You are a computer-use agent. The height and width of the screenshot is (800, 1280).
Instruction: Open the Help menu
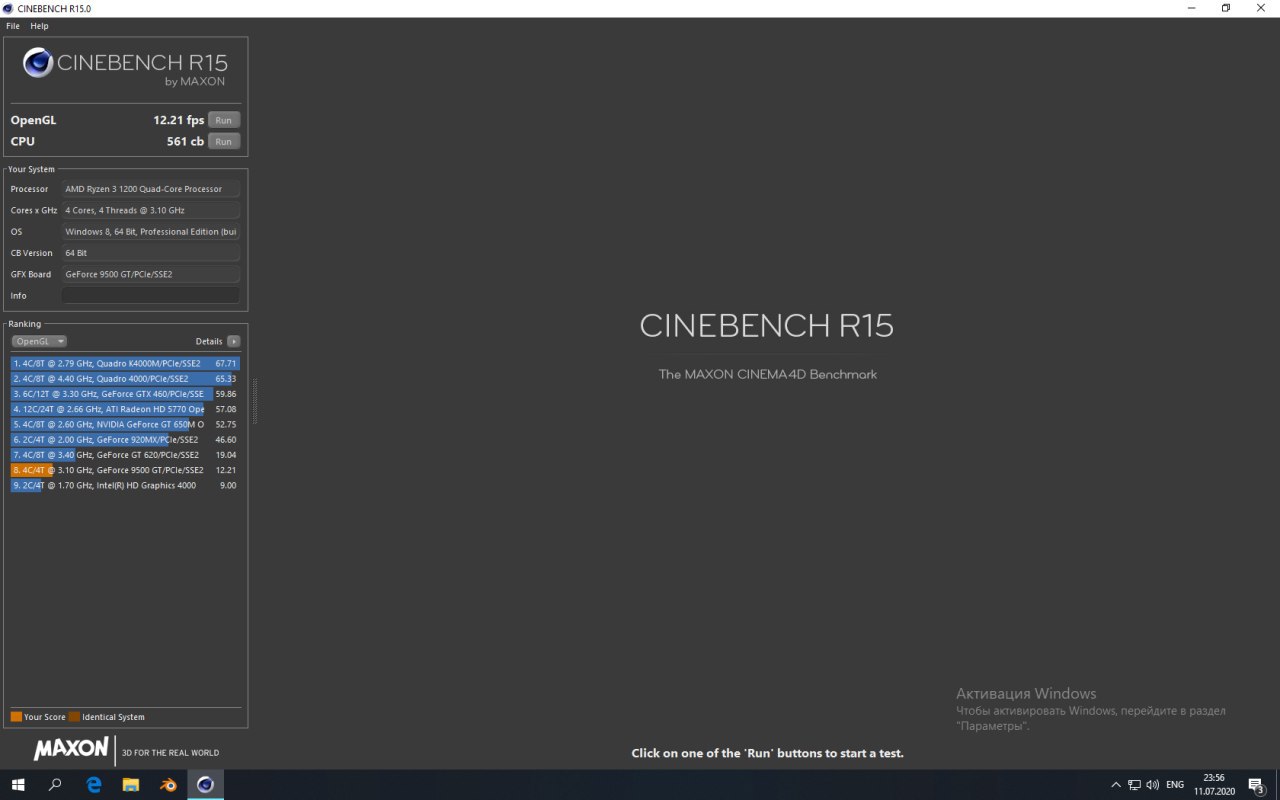(39, 26)
